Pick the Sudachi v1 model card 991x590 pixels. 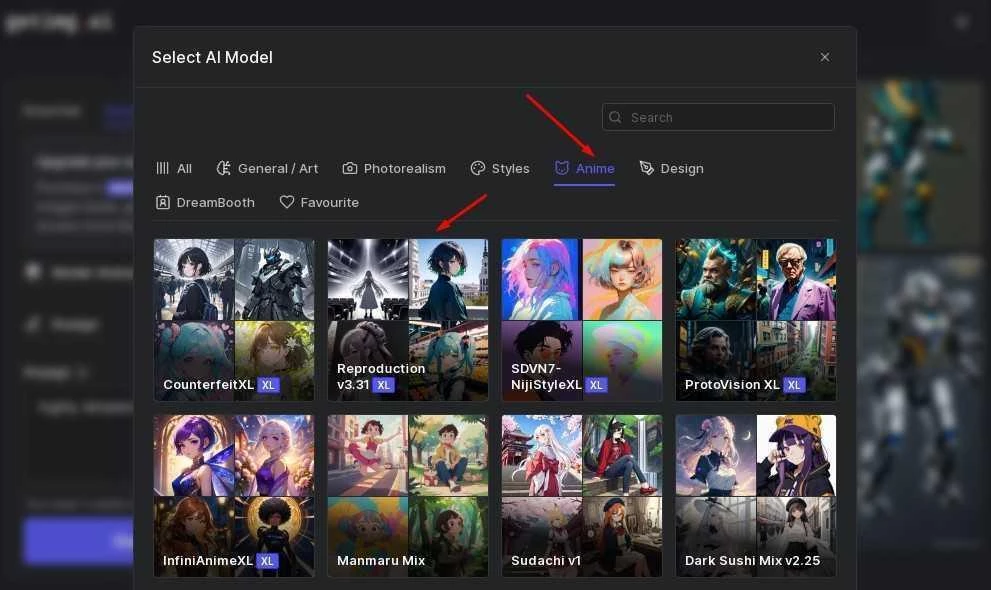point(581,496)
